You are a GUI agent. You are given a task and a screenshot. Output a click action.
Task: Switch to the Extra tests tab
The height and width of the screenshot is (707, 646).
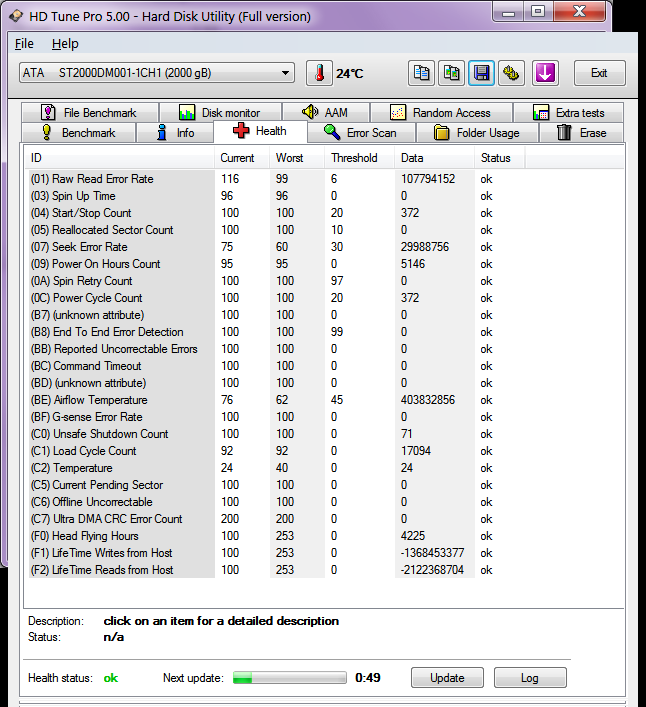[568, 112]
